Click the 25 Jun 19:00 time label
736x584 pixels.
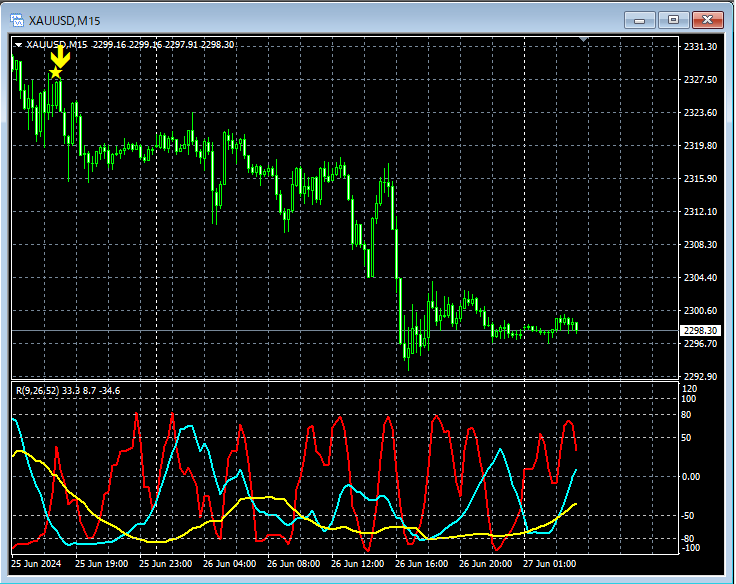click(x=101, y=564)
